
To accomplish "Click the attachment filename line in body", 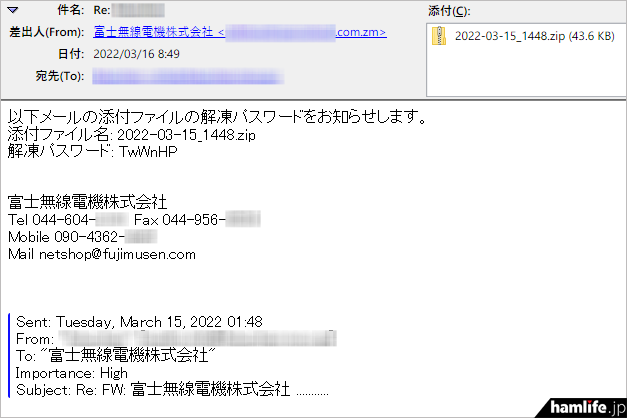I will click(132, 135).
